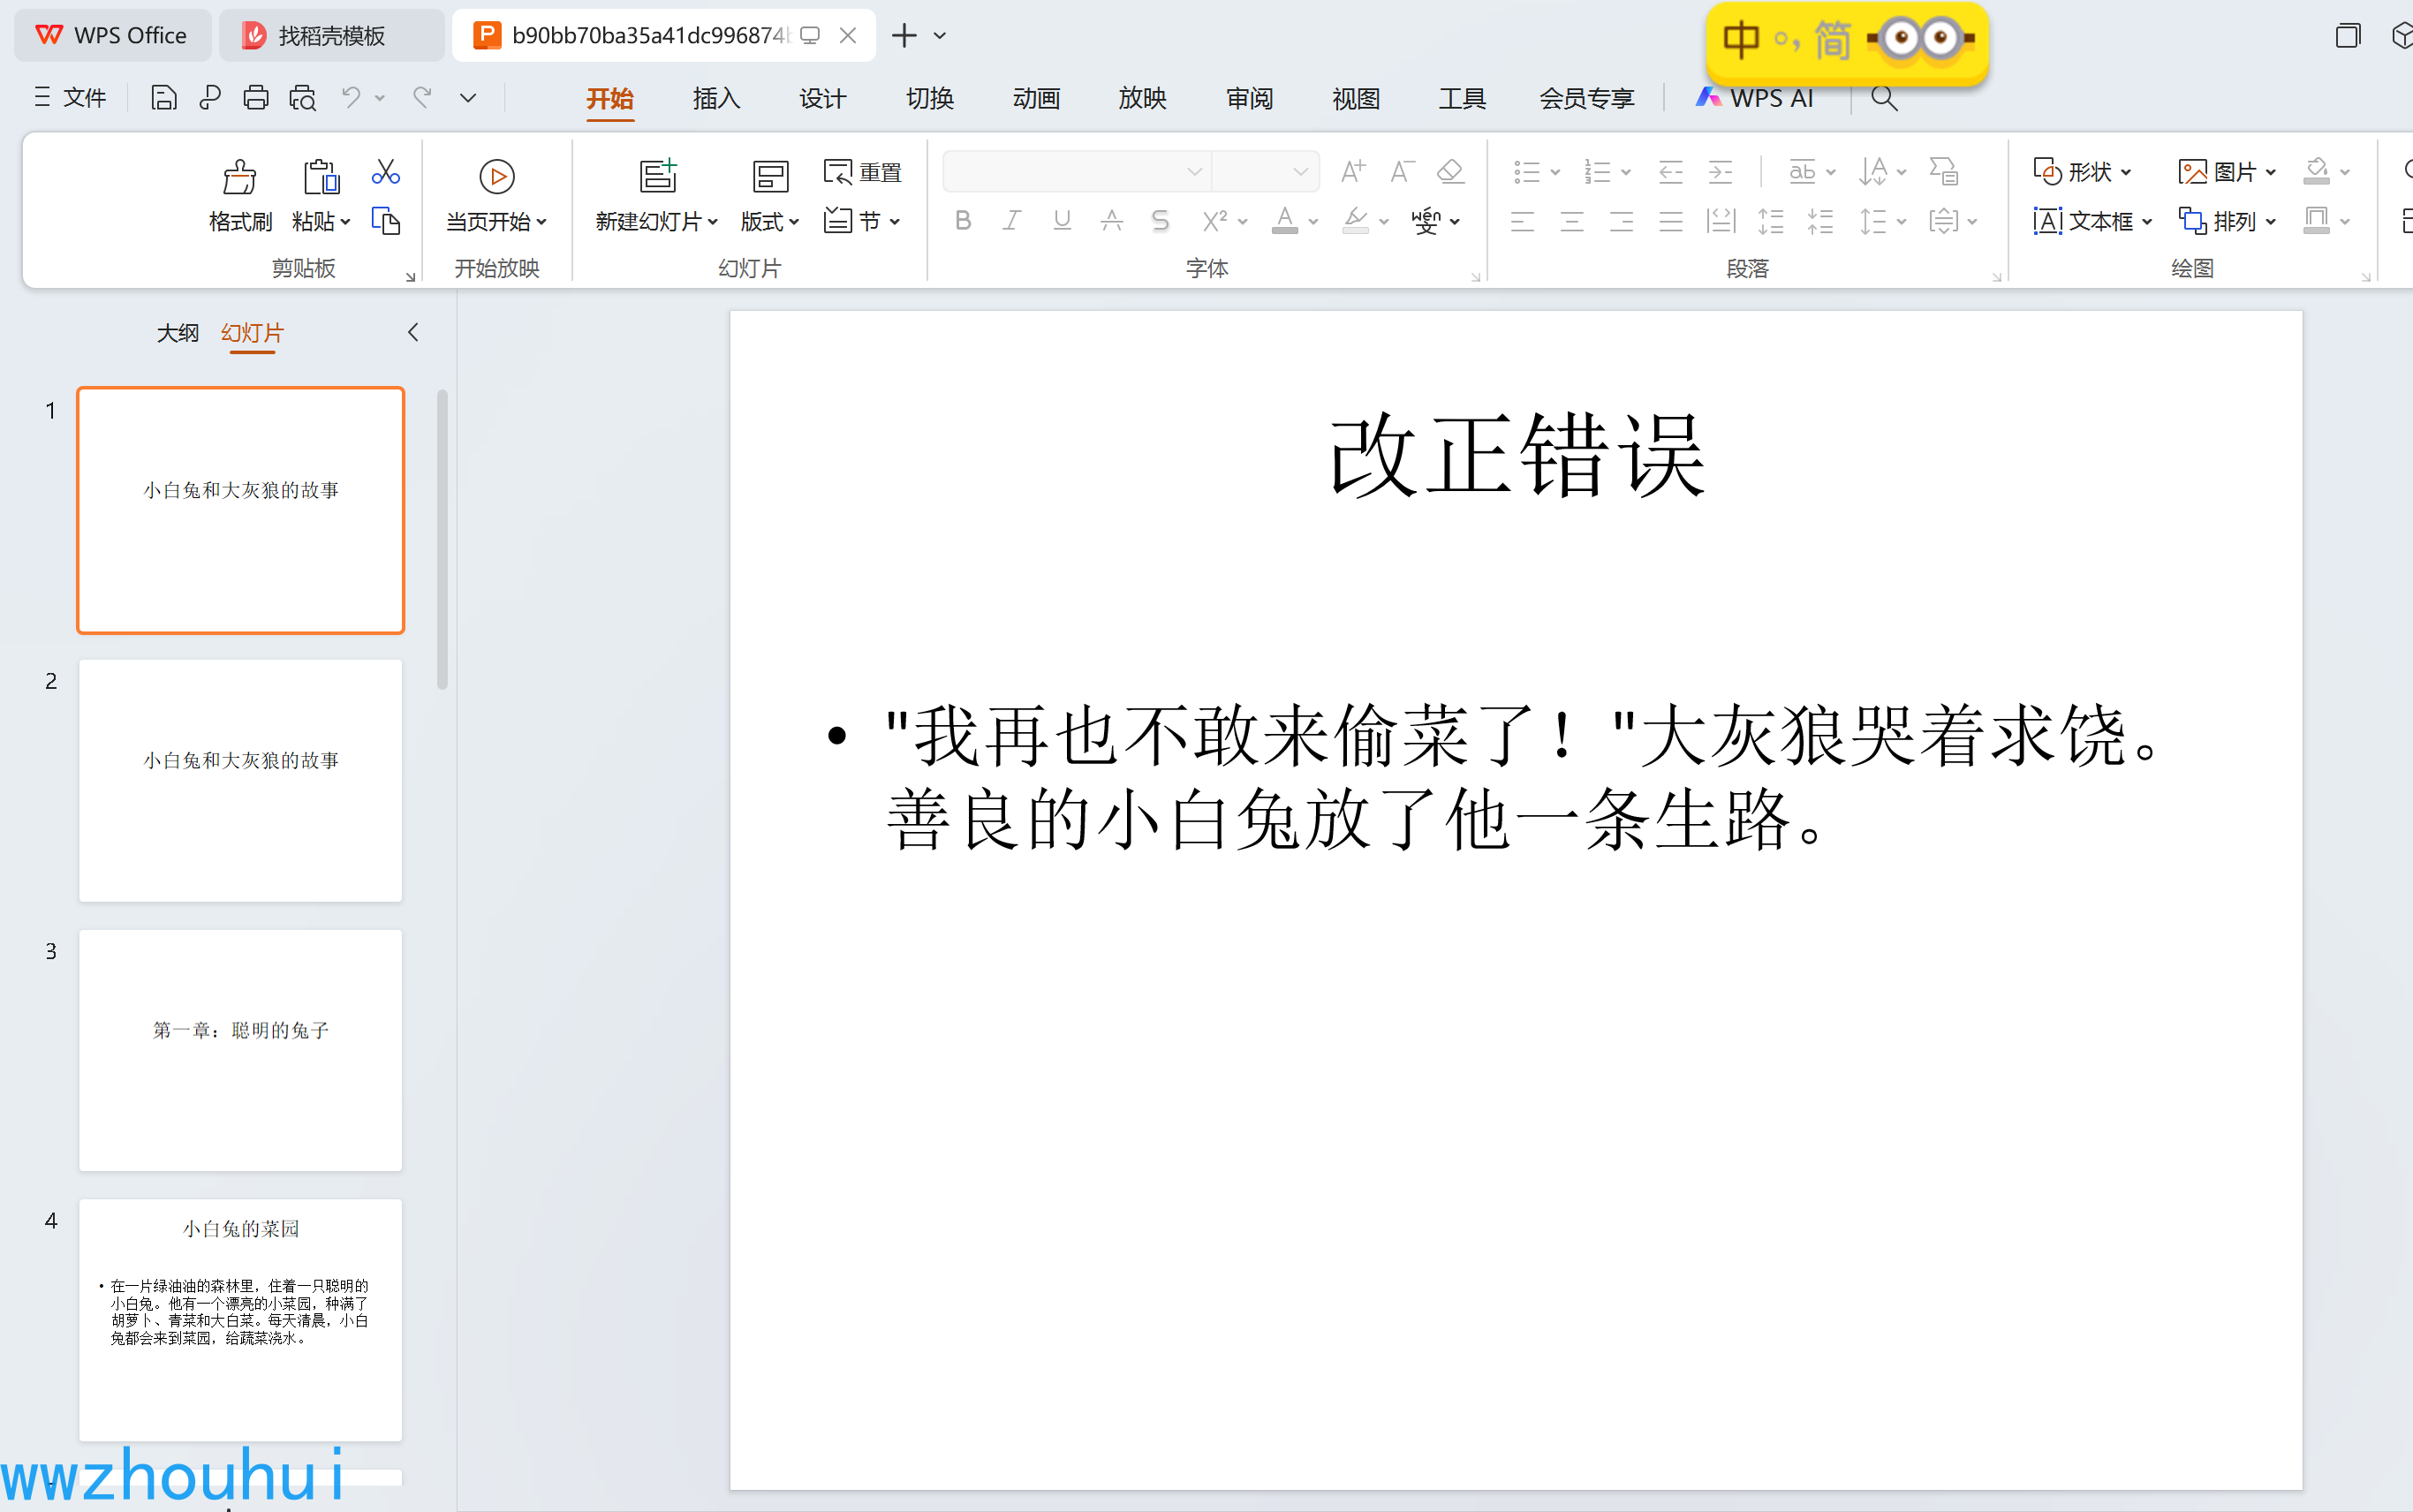Click the Clear Formatting eraser icon

(x=1450, y=172)
